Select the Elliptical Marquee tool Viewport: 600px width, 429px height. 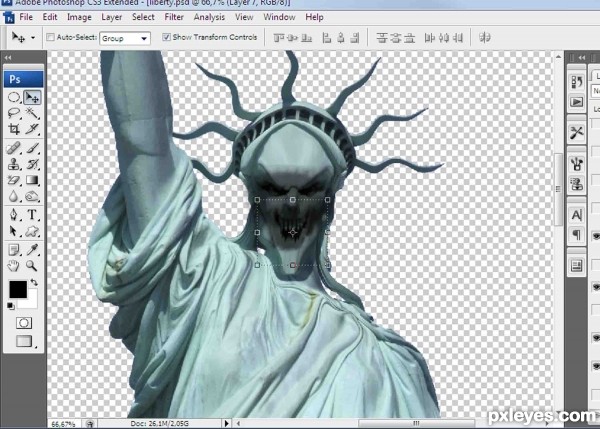coord(14,97)
